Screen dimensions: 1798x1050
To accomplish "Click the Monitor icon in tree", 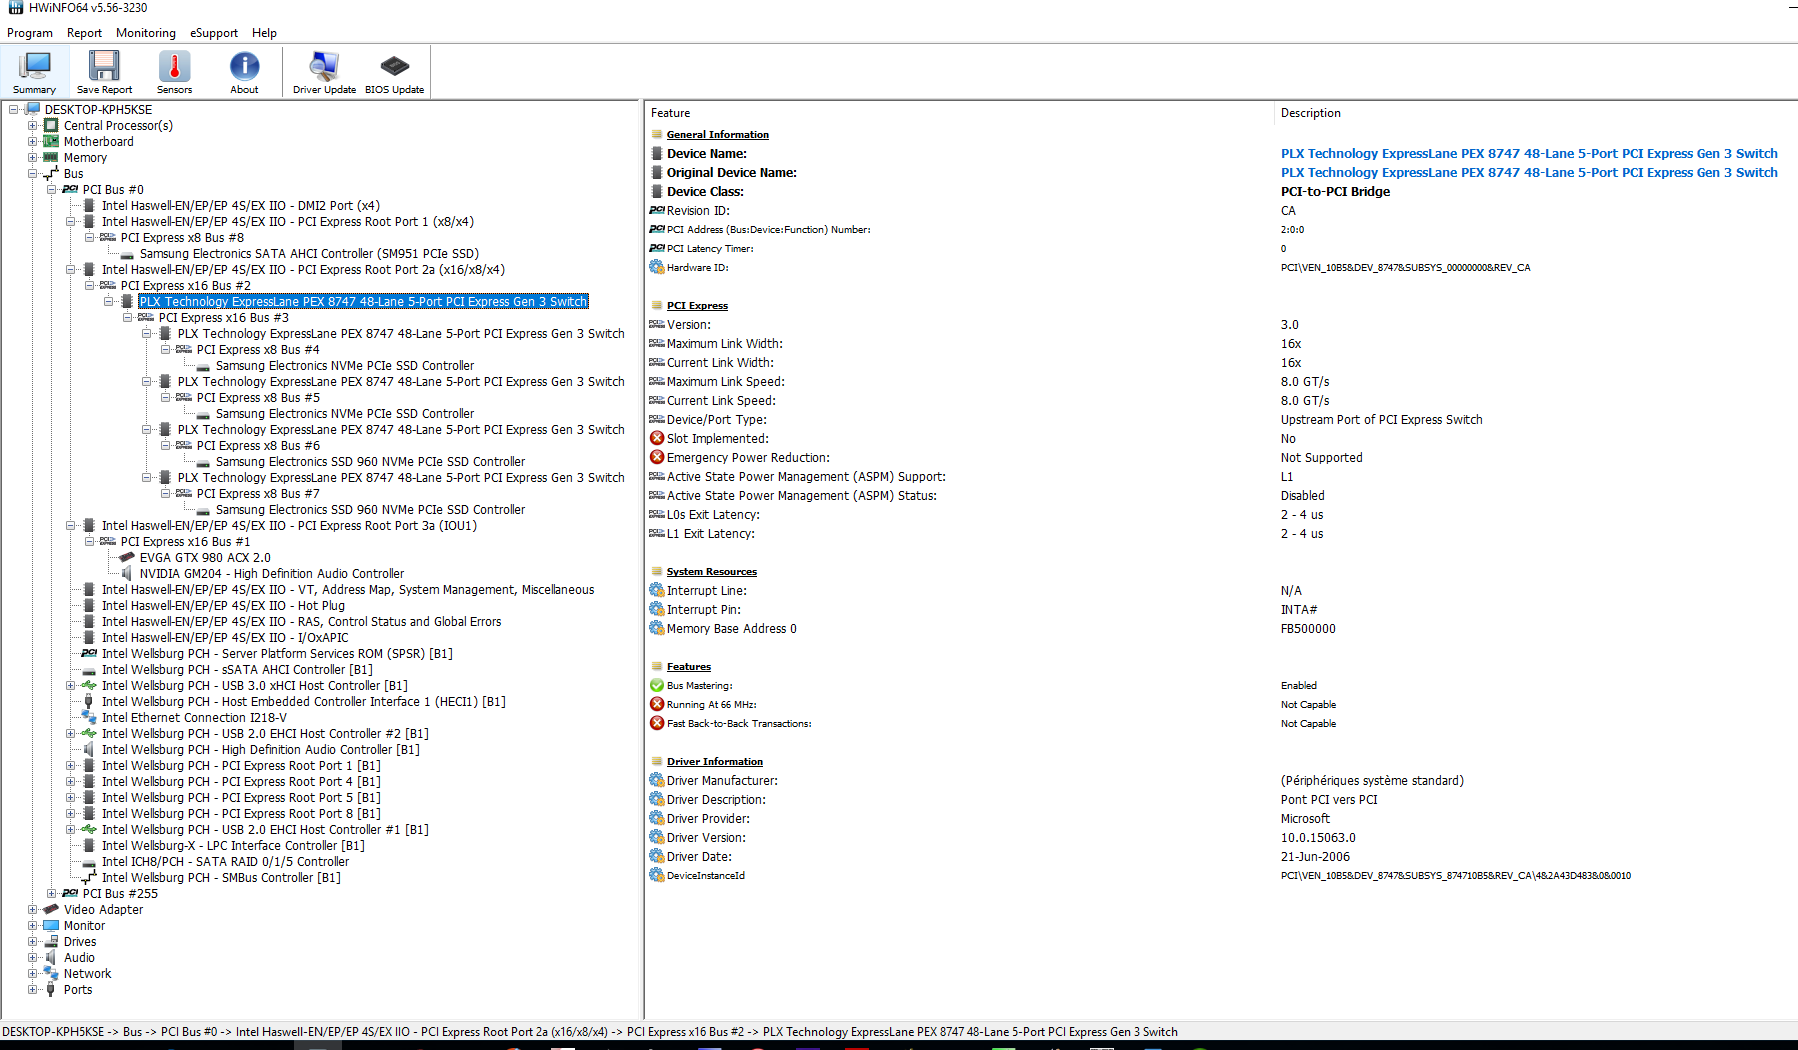I will pyautogui.click(x=51, y=926).
